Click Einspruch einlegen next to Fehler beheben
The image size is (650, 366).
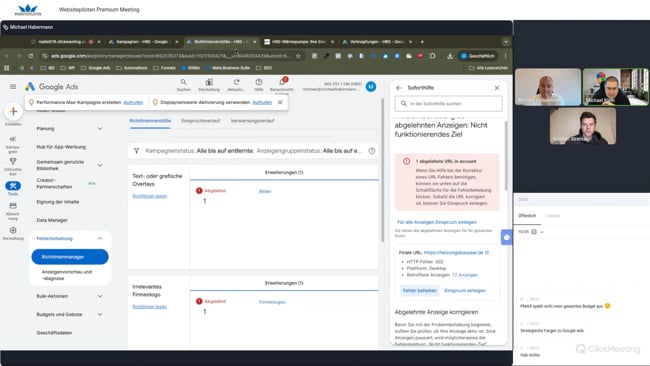tap(465, 291)
